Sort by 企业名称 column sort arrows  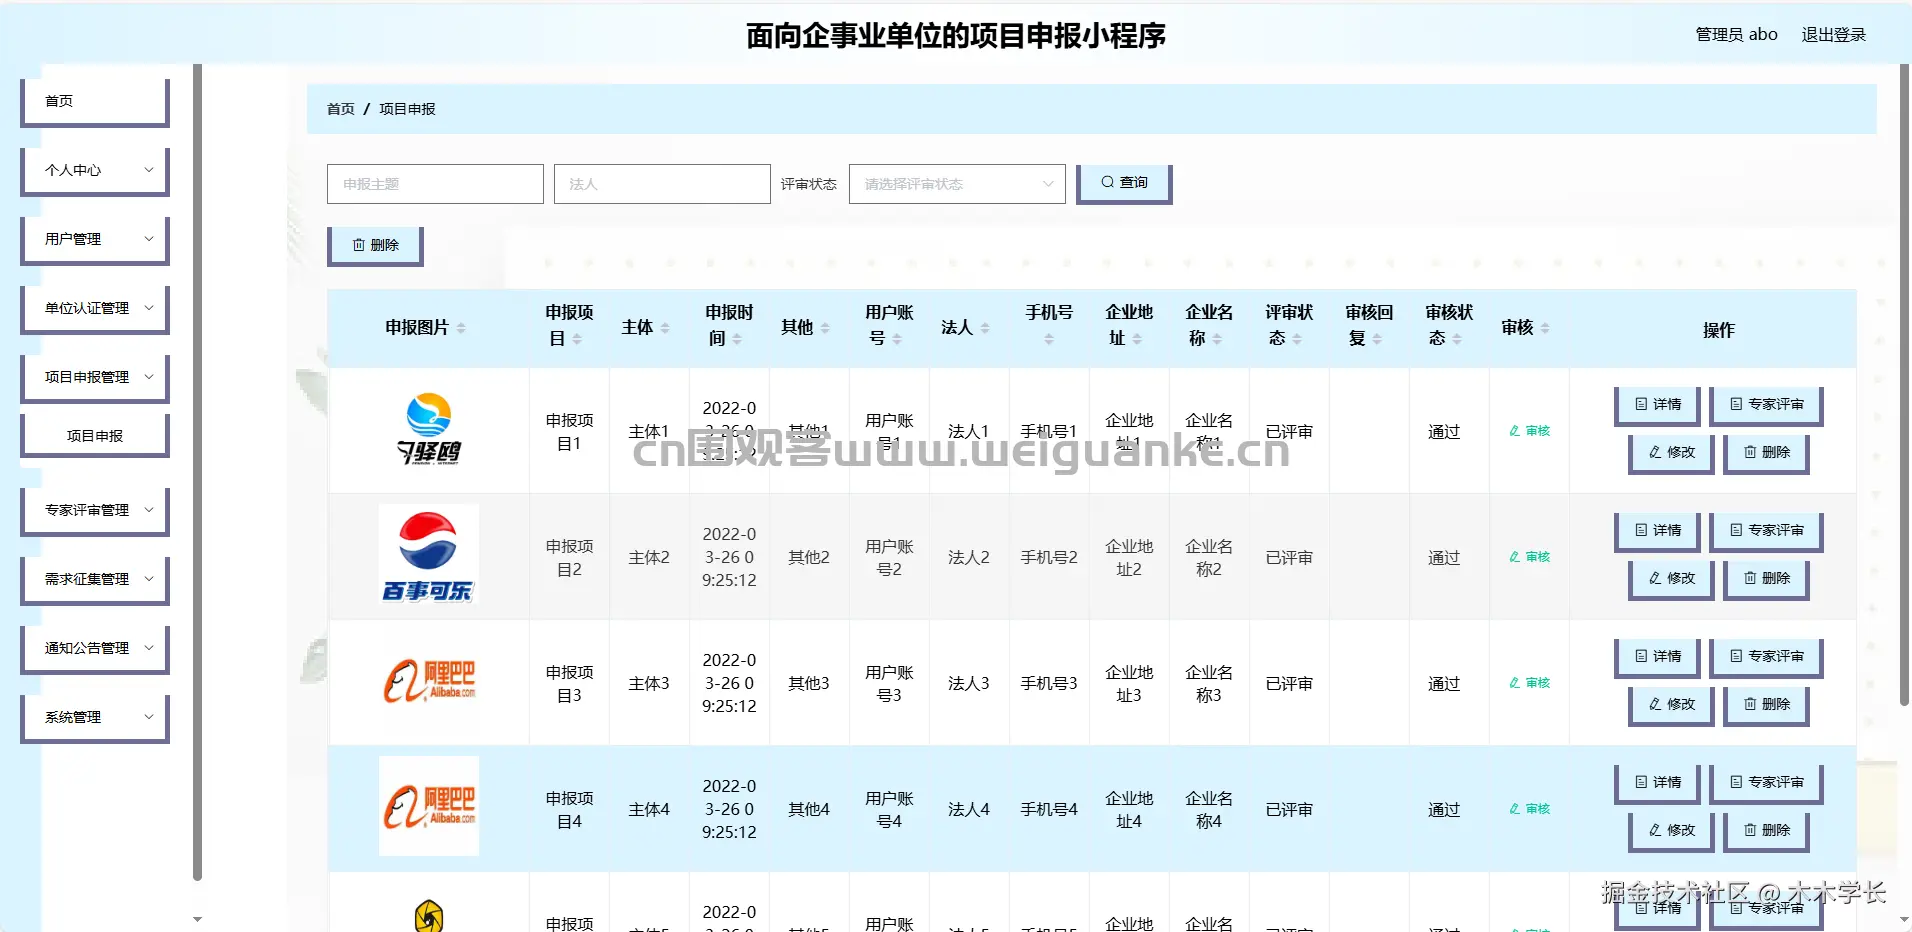[x=1217, y=339]
